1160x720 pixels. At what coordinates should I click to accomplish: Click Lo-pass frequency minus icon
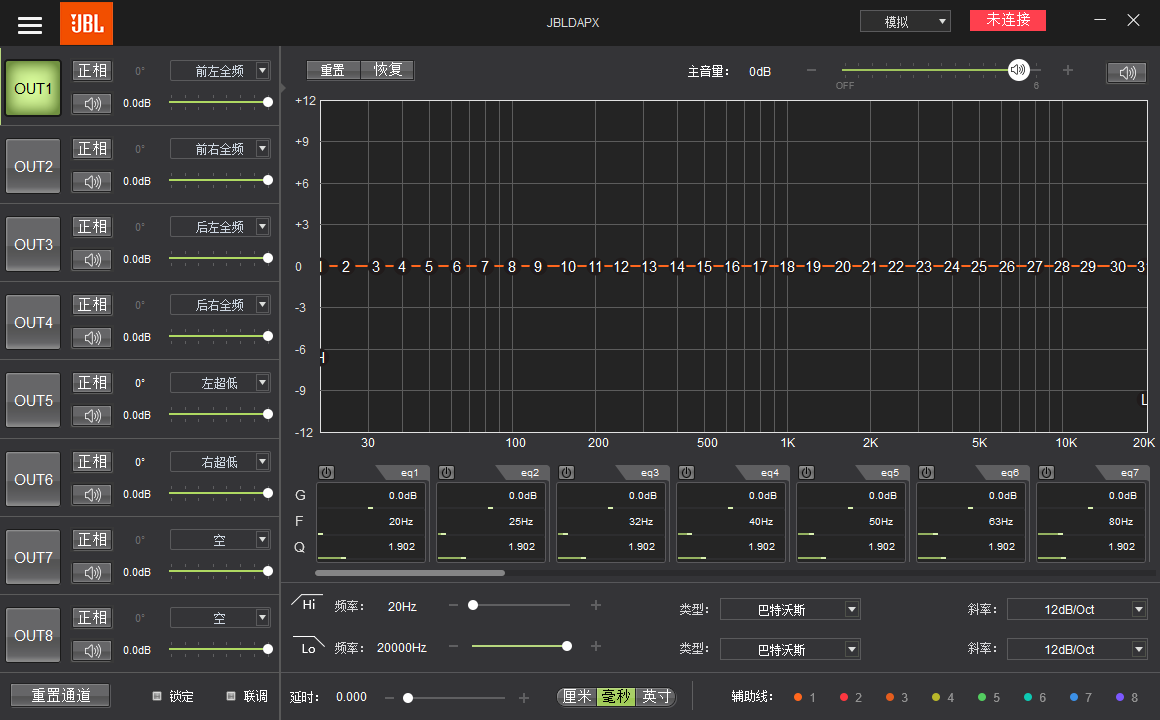[x=453, y=646]
